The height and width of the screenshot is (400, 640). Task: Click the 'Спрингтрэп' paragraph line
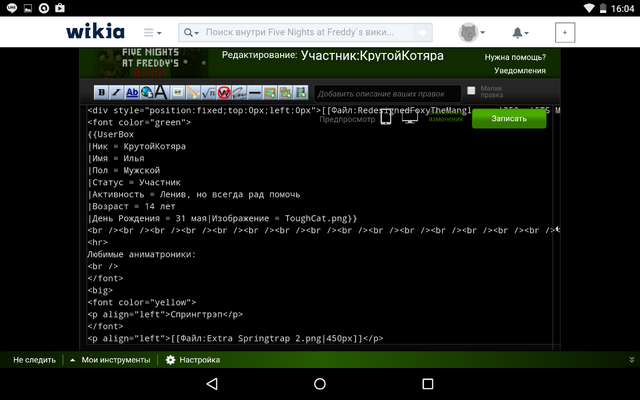(x=165, y=314)
